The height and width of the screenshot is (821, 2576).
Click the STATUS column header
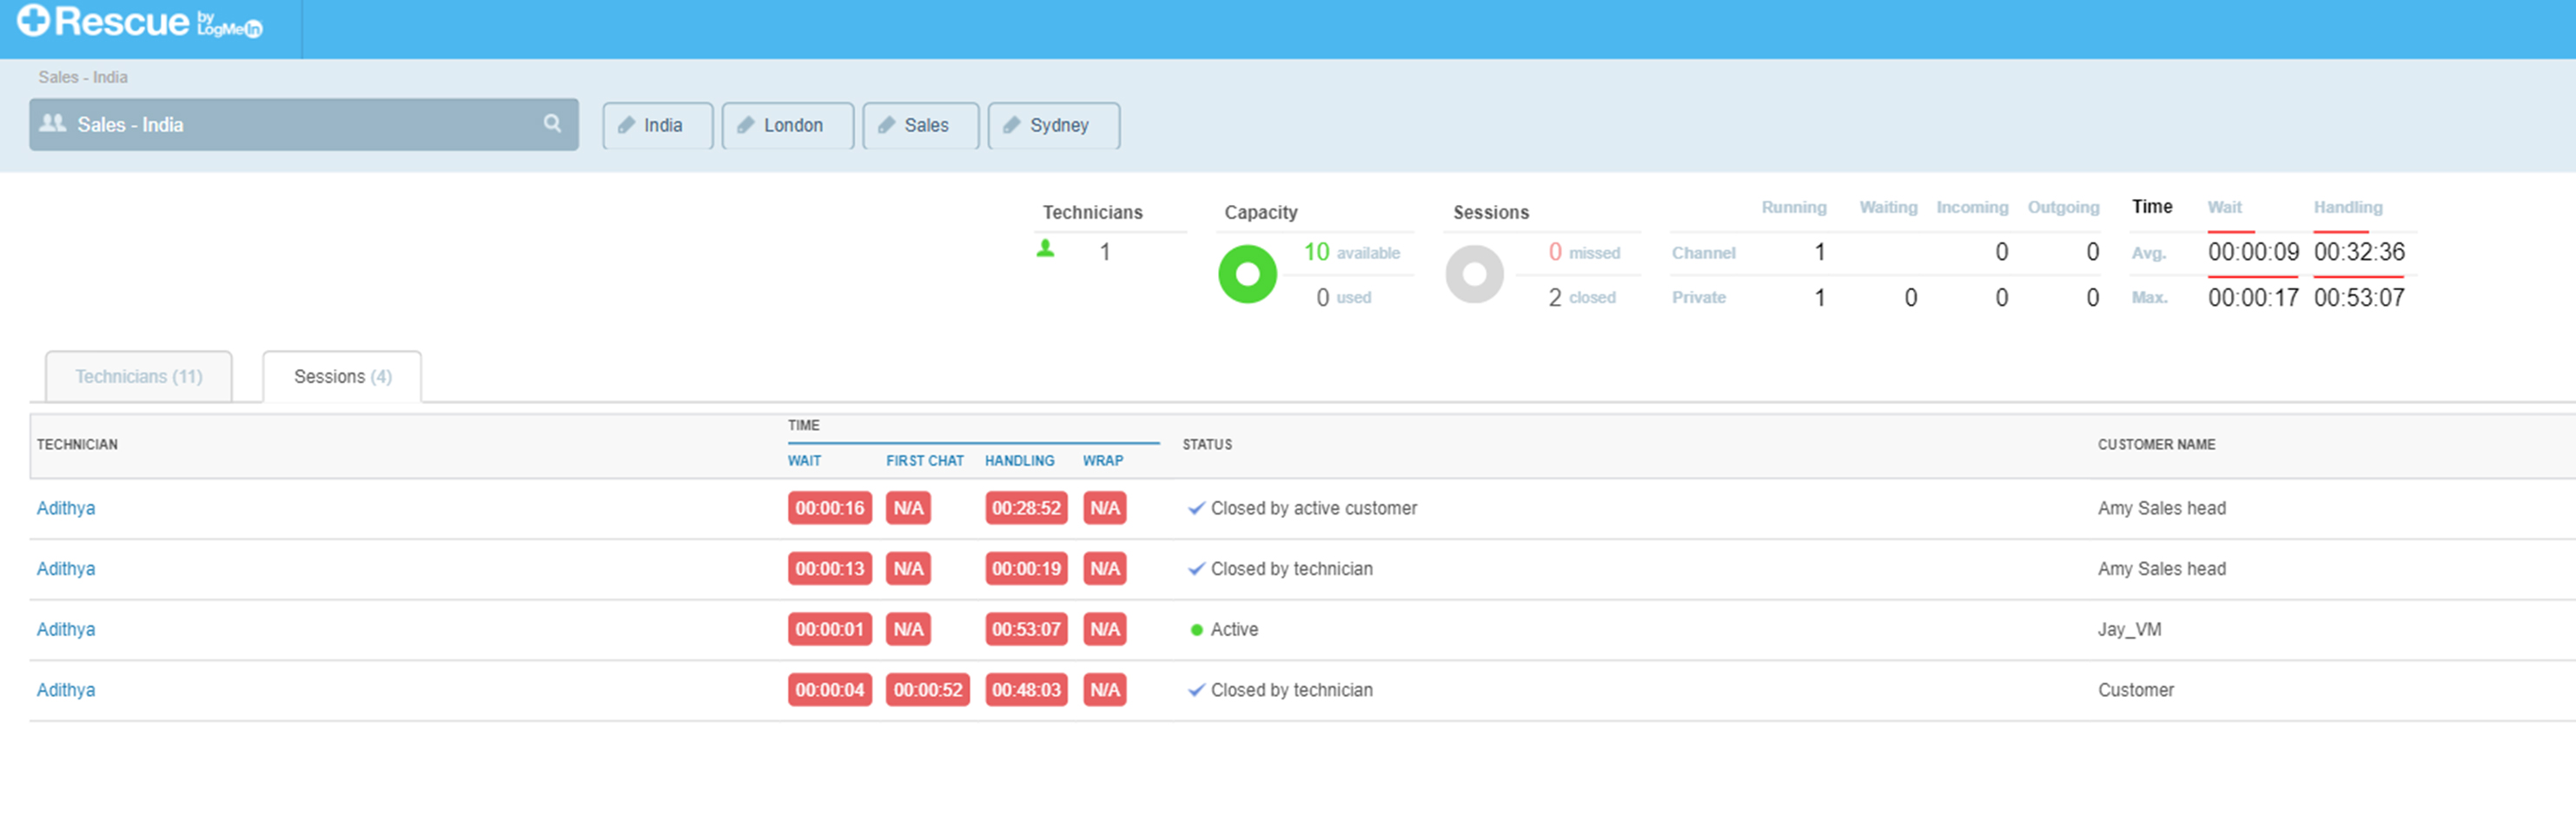[x=1207, y=444]
